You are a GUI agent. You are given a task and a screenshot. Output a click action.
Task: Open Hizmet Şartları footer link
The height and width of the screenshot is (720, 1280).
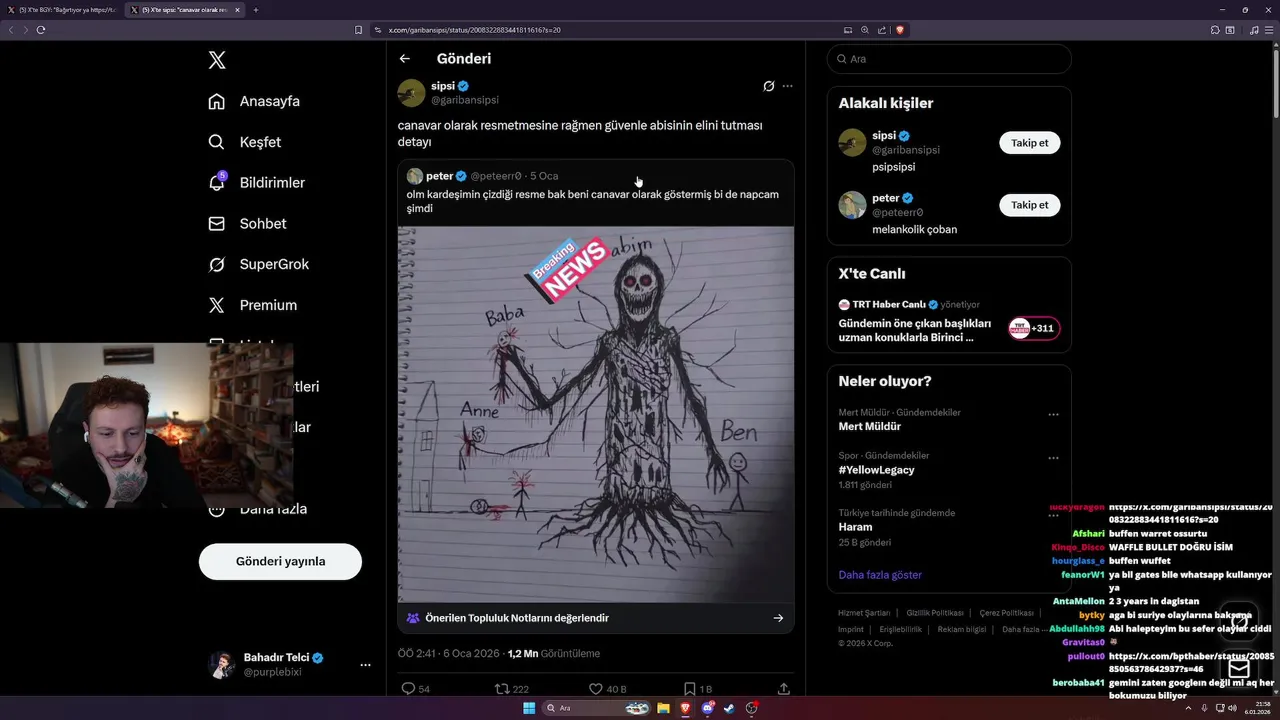pos(864,613)
